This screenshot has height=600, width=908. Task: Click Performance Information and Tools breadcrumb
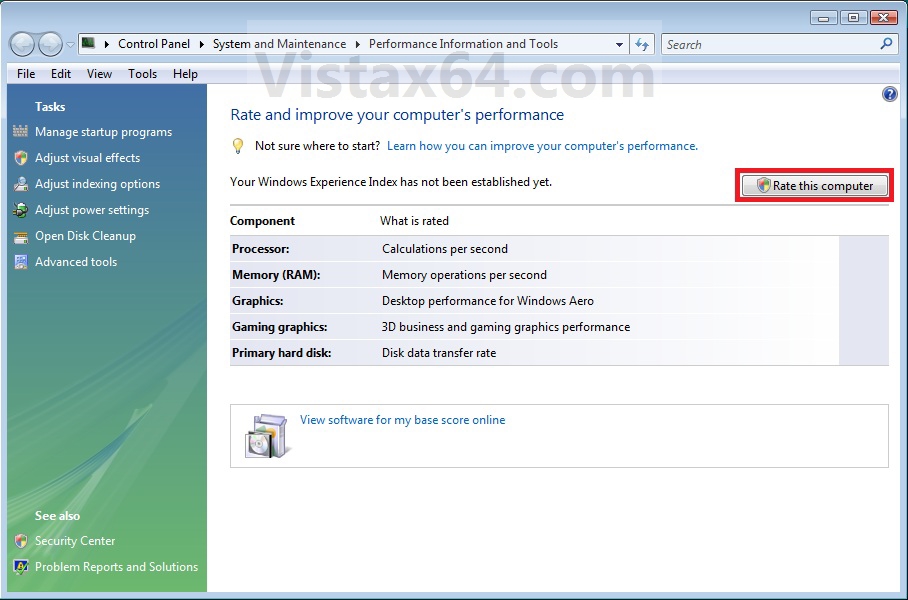click(x=463, y=44)
